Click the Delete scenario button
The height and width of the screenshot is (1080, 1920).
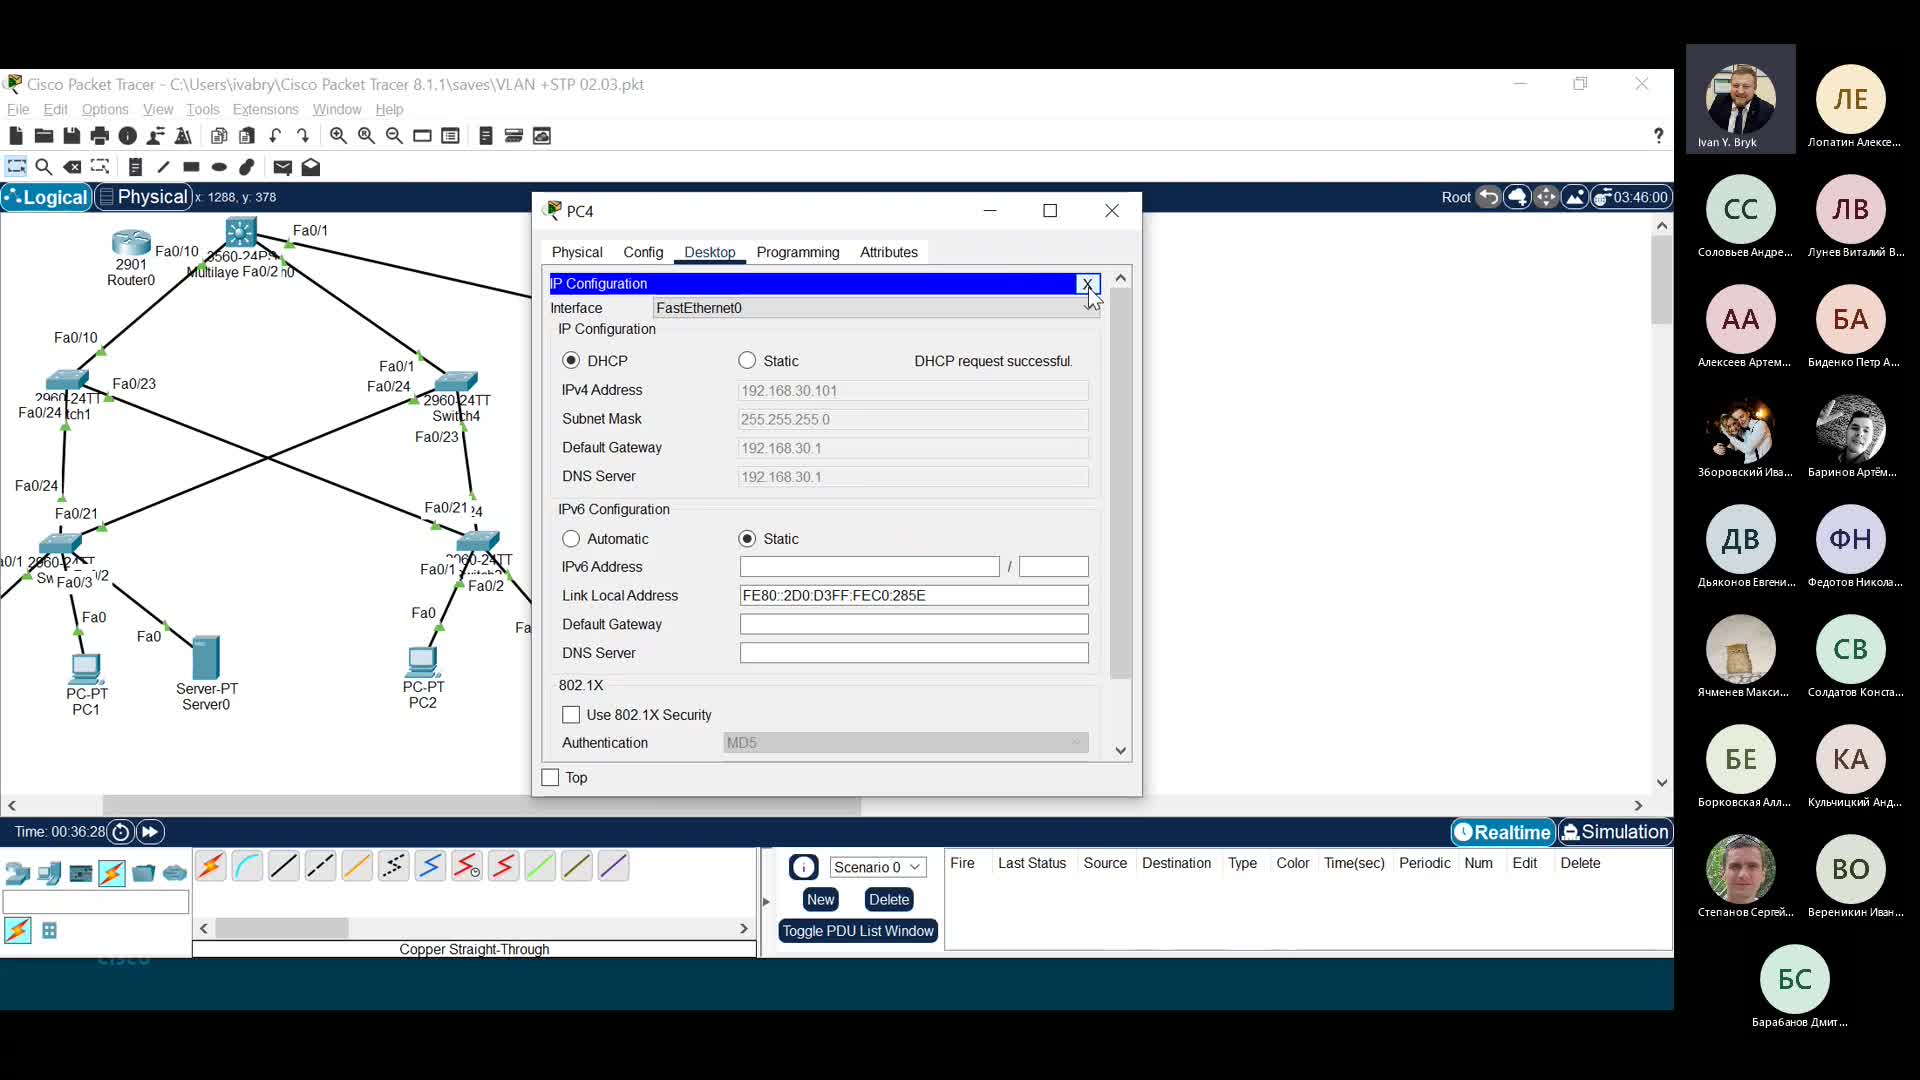pos(889,900)
